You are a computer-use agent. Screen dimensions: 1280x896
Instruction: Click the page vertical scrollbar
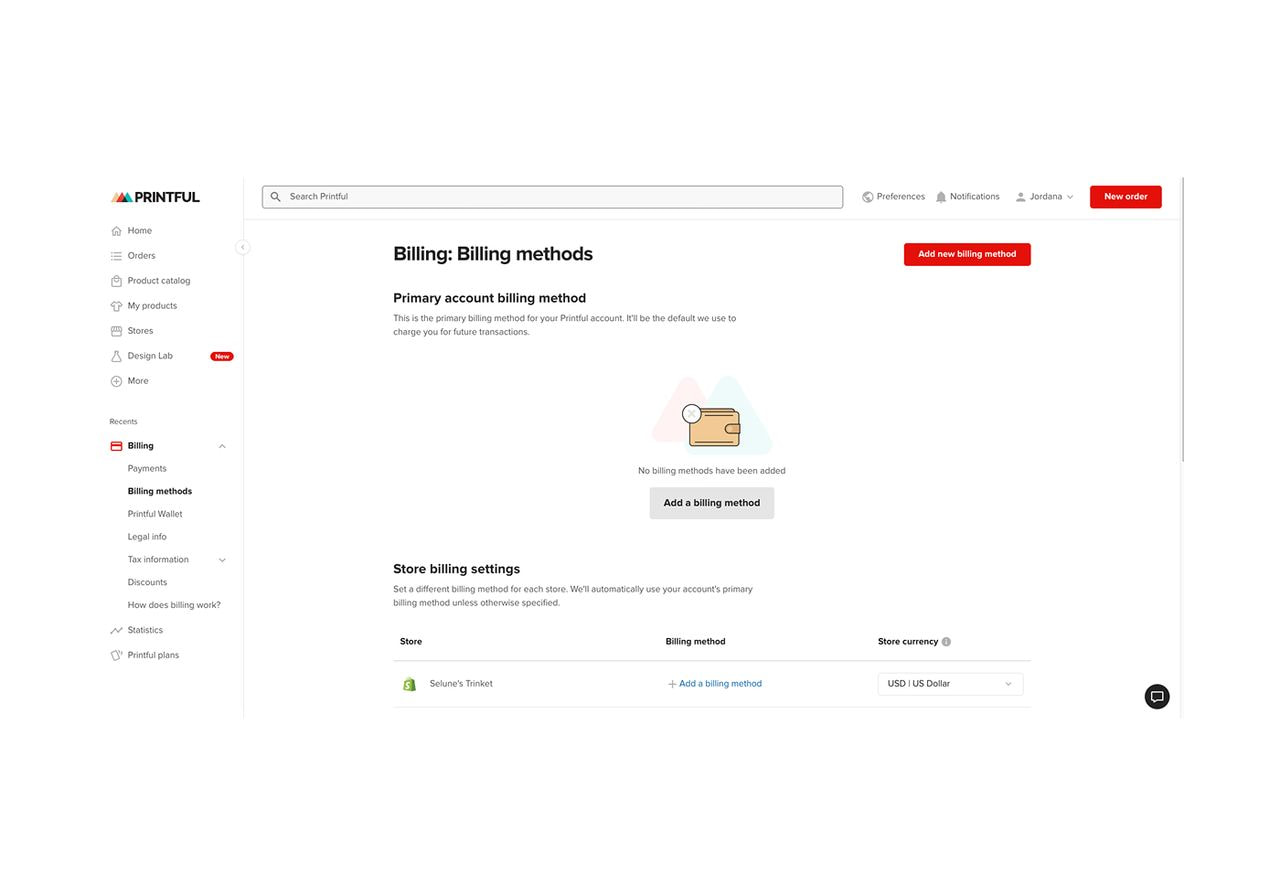click(1182, 320)
